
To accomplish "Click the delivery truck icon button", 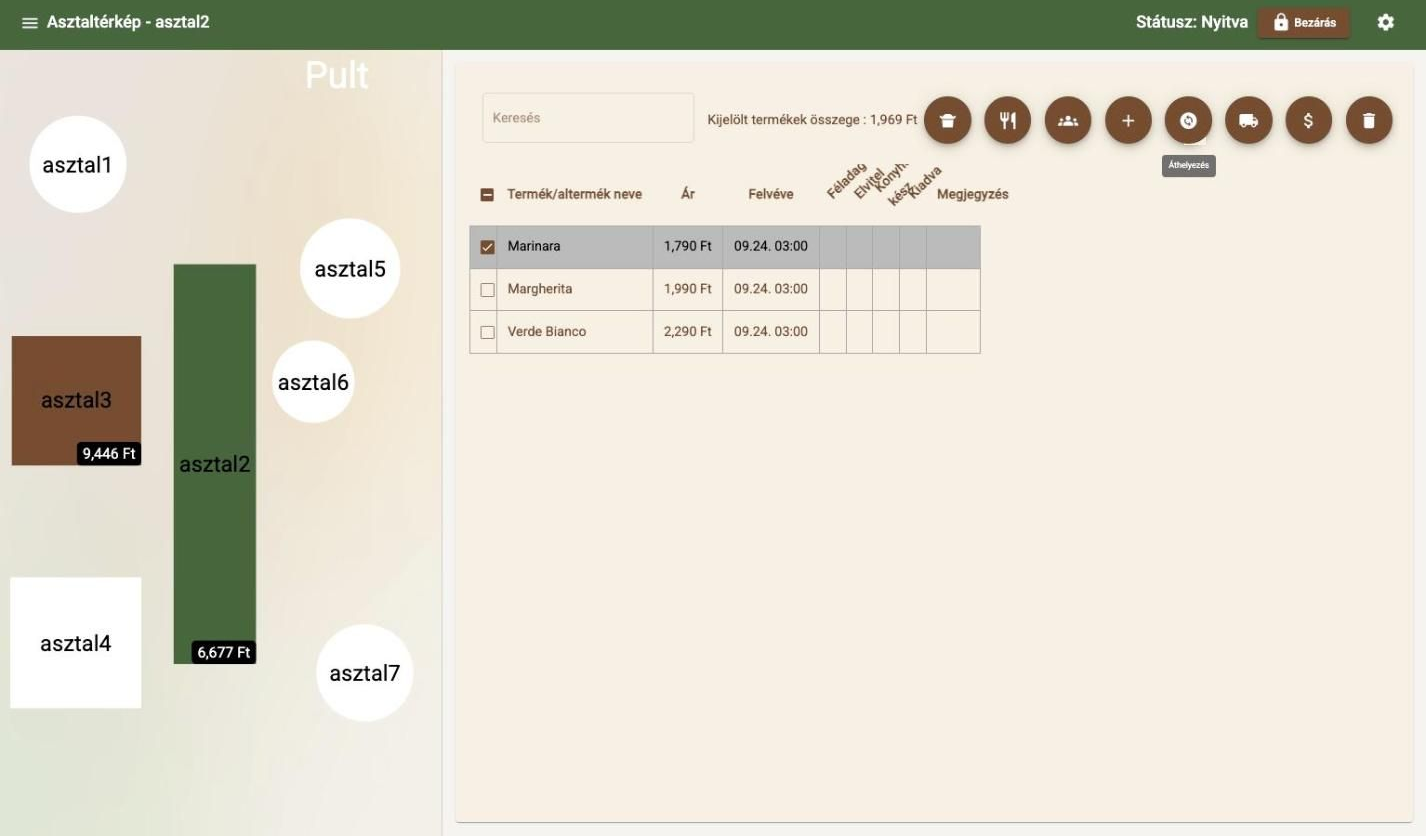I will tap(1248, 121).
